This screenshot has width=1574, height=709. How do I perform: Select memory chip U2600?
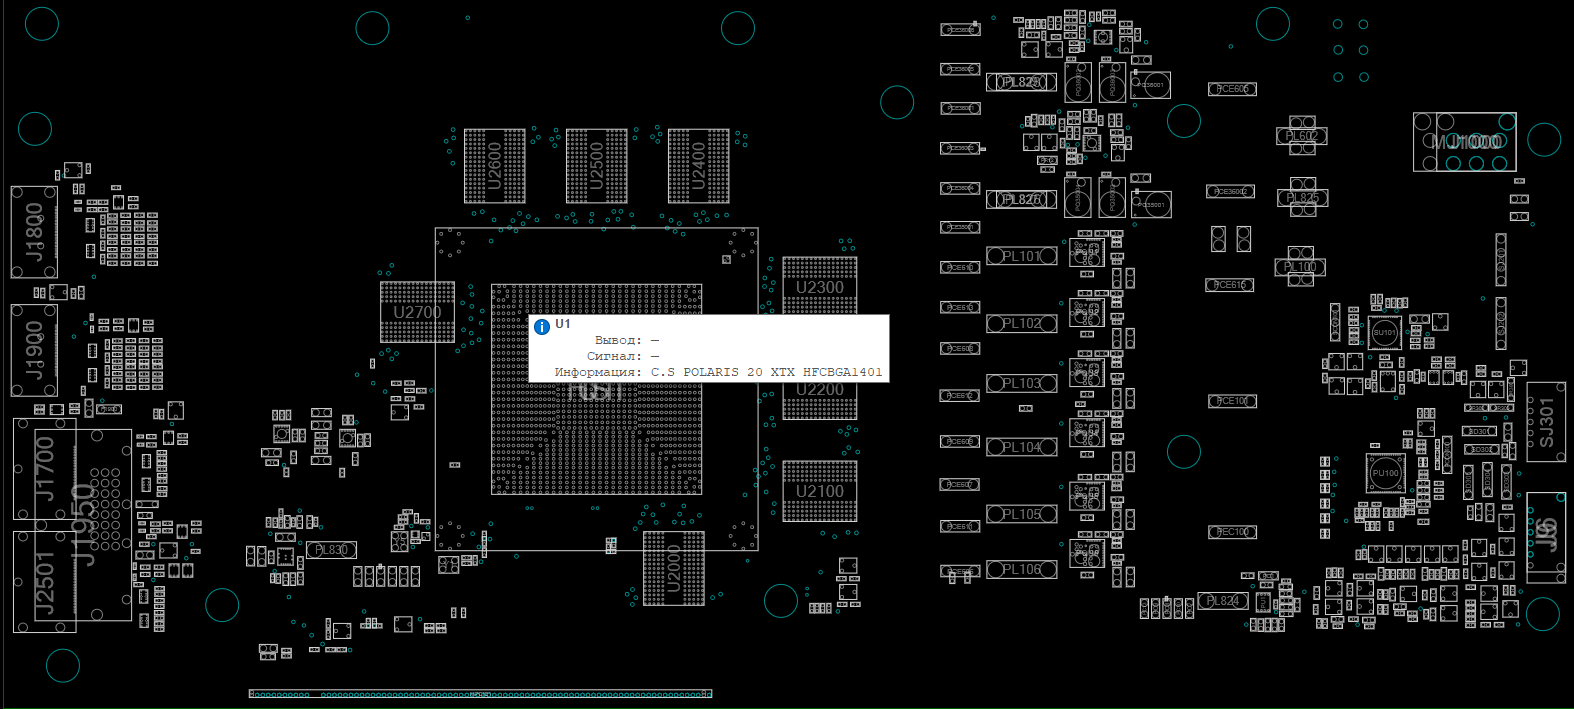(x=494, y=166)
